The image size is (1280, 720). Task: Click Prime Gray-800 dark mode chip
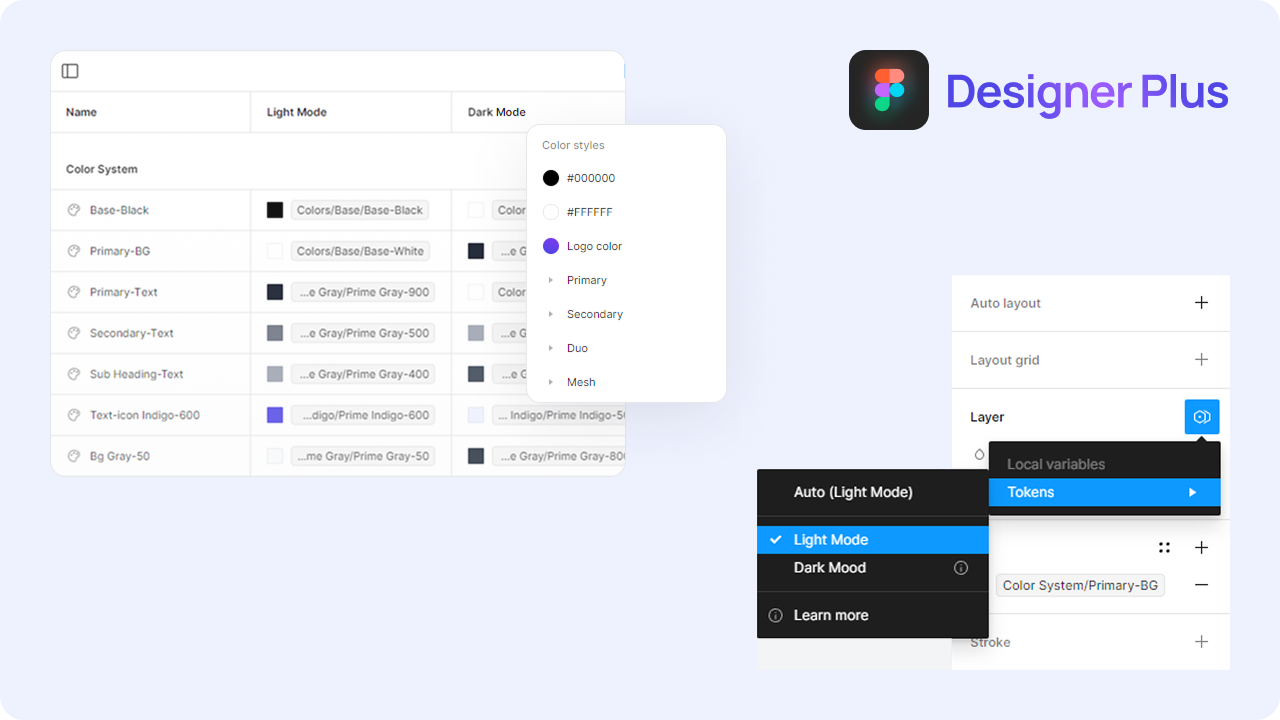[559, 456]
